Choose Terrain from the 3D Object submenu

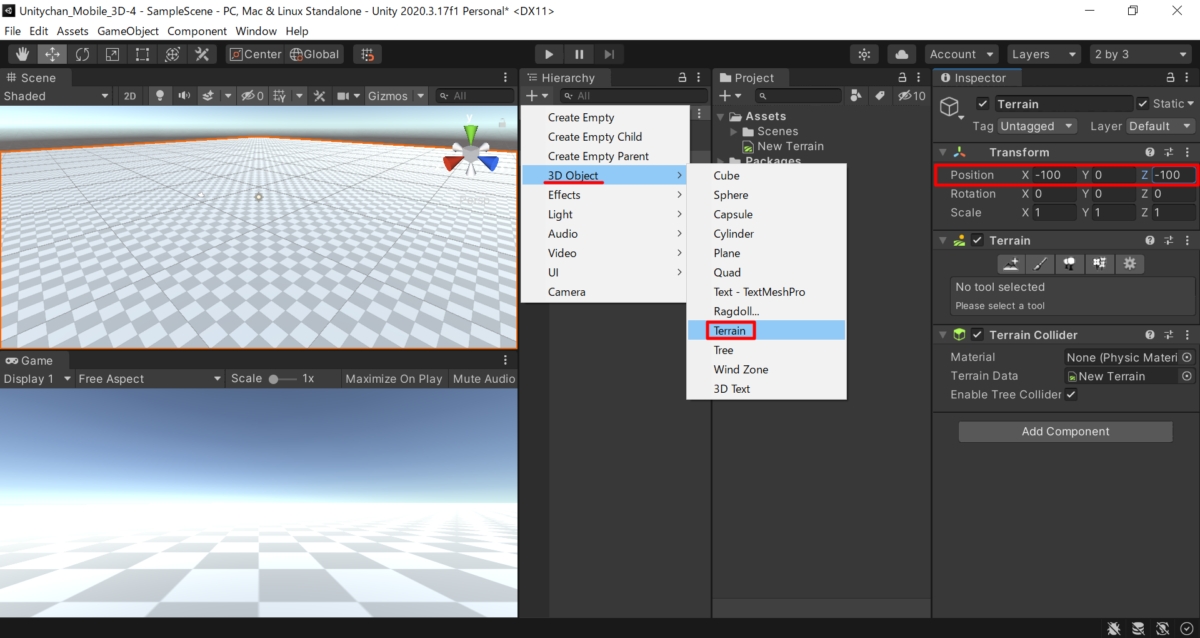click(766, 331)
